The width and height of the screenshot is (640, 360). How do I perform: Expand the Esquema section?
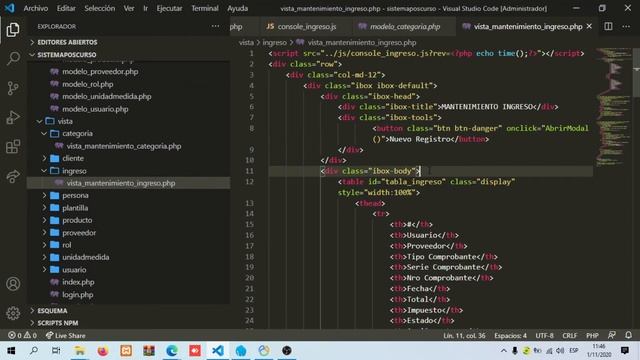coord(52,311)
